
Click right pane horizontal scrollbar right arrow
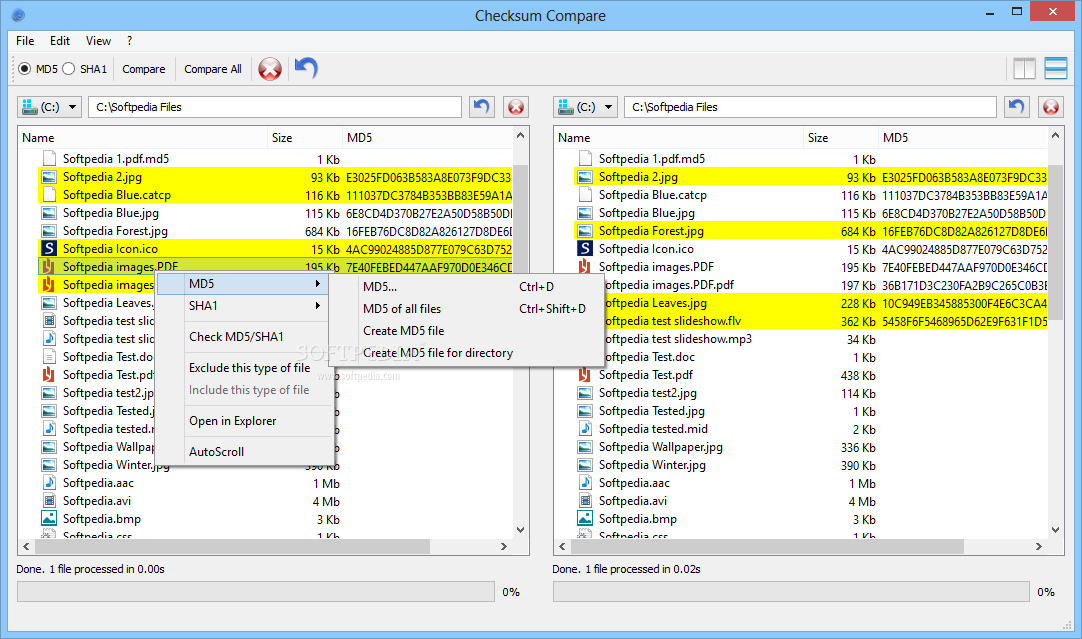pyautogui.click(x=1039, y=547)
